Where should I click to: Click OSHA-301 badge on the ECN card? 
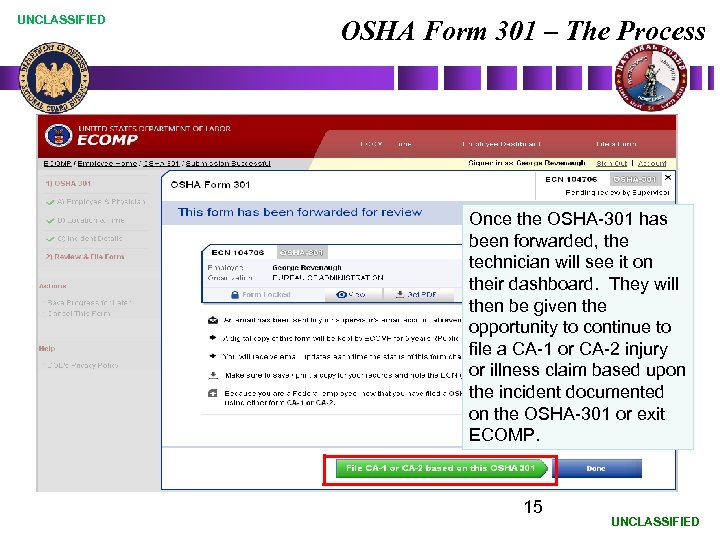(x=302, y=253)
